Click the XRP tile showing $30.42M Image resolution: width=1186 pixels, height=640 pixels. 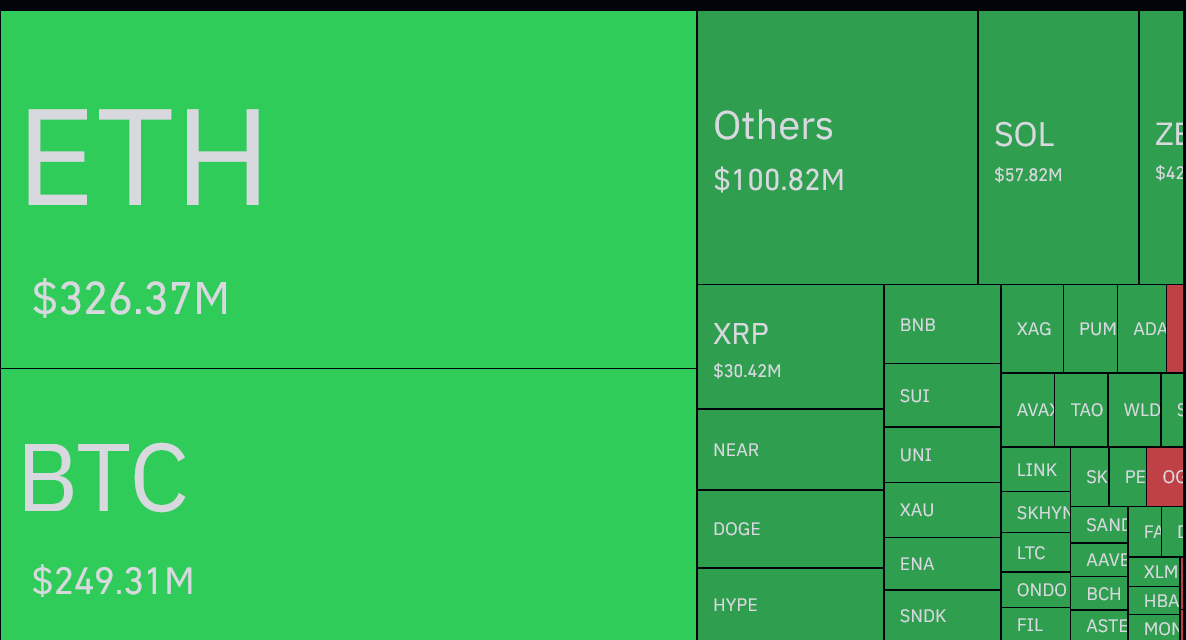pyautogui.click(x=790, y=346)
